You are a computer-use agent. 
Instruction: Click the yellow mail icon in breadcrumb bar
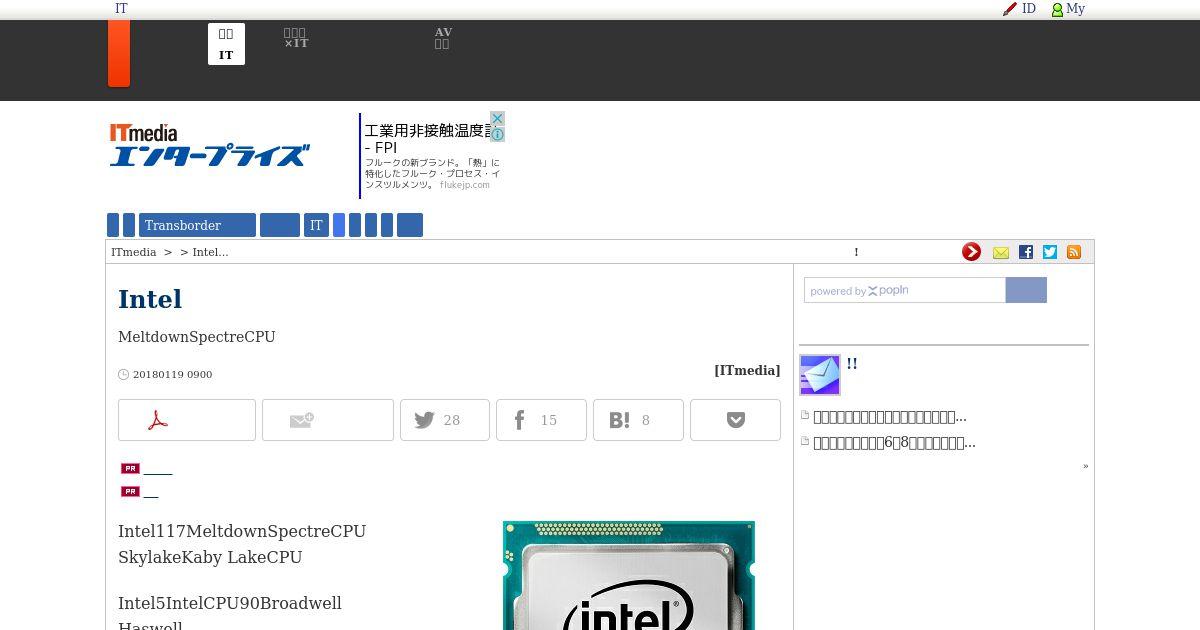coord(1001,252)
